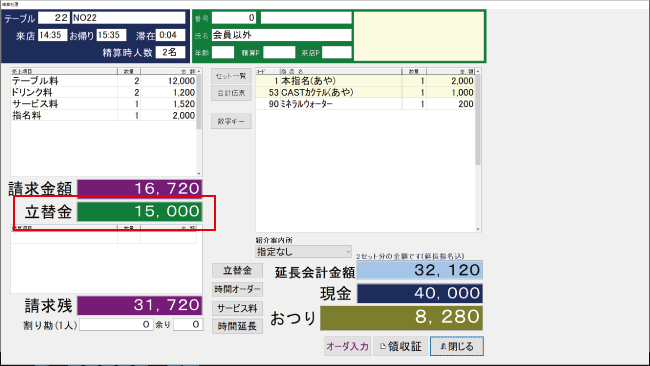Click the green 立替金 amount box
Viewport: 650px width, 366px height.
click(x=139, y=211)
